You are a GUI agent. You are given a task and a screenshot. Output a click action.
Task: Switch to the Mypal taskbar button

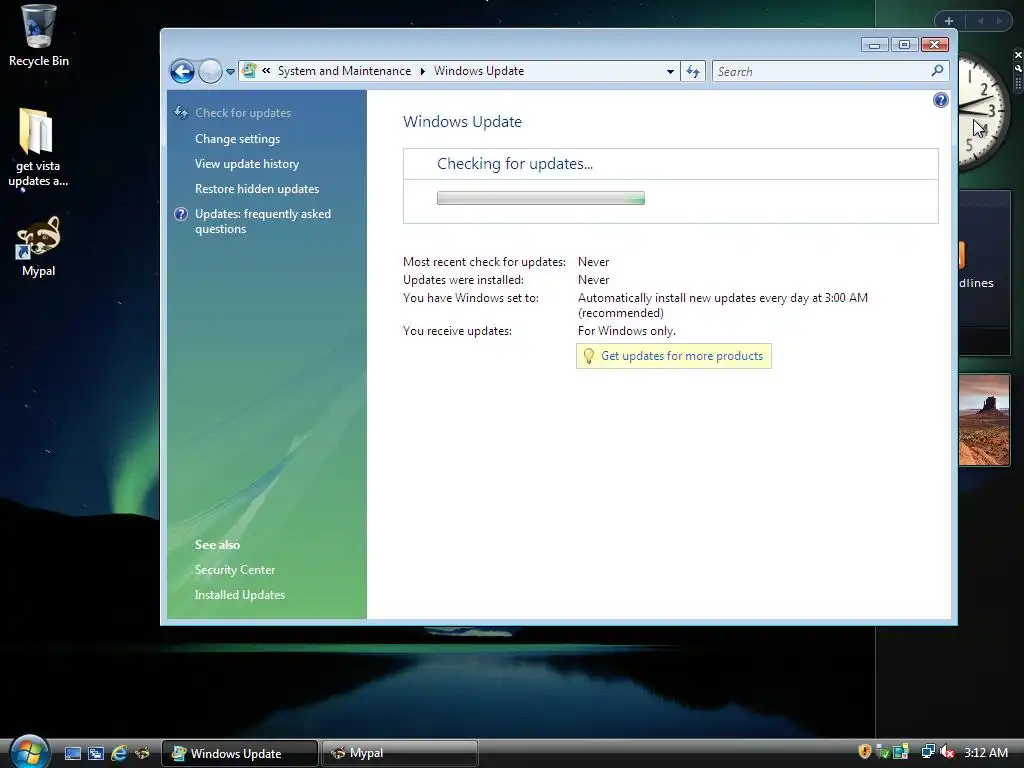click(400, 754)
